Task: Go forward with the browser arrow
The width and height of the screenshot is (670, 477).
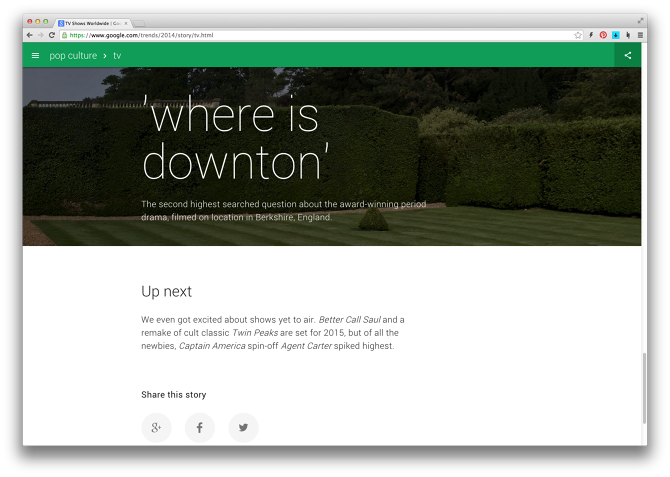Action: pyautogui.click(x=41, y=35)
